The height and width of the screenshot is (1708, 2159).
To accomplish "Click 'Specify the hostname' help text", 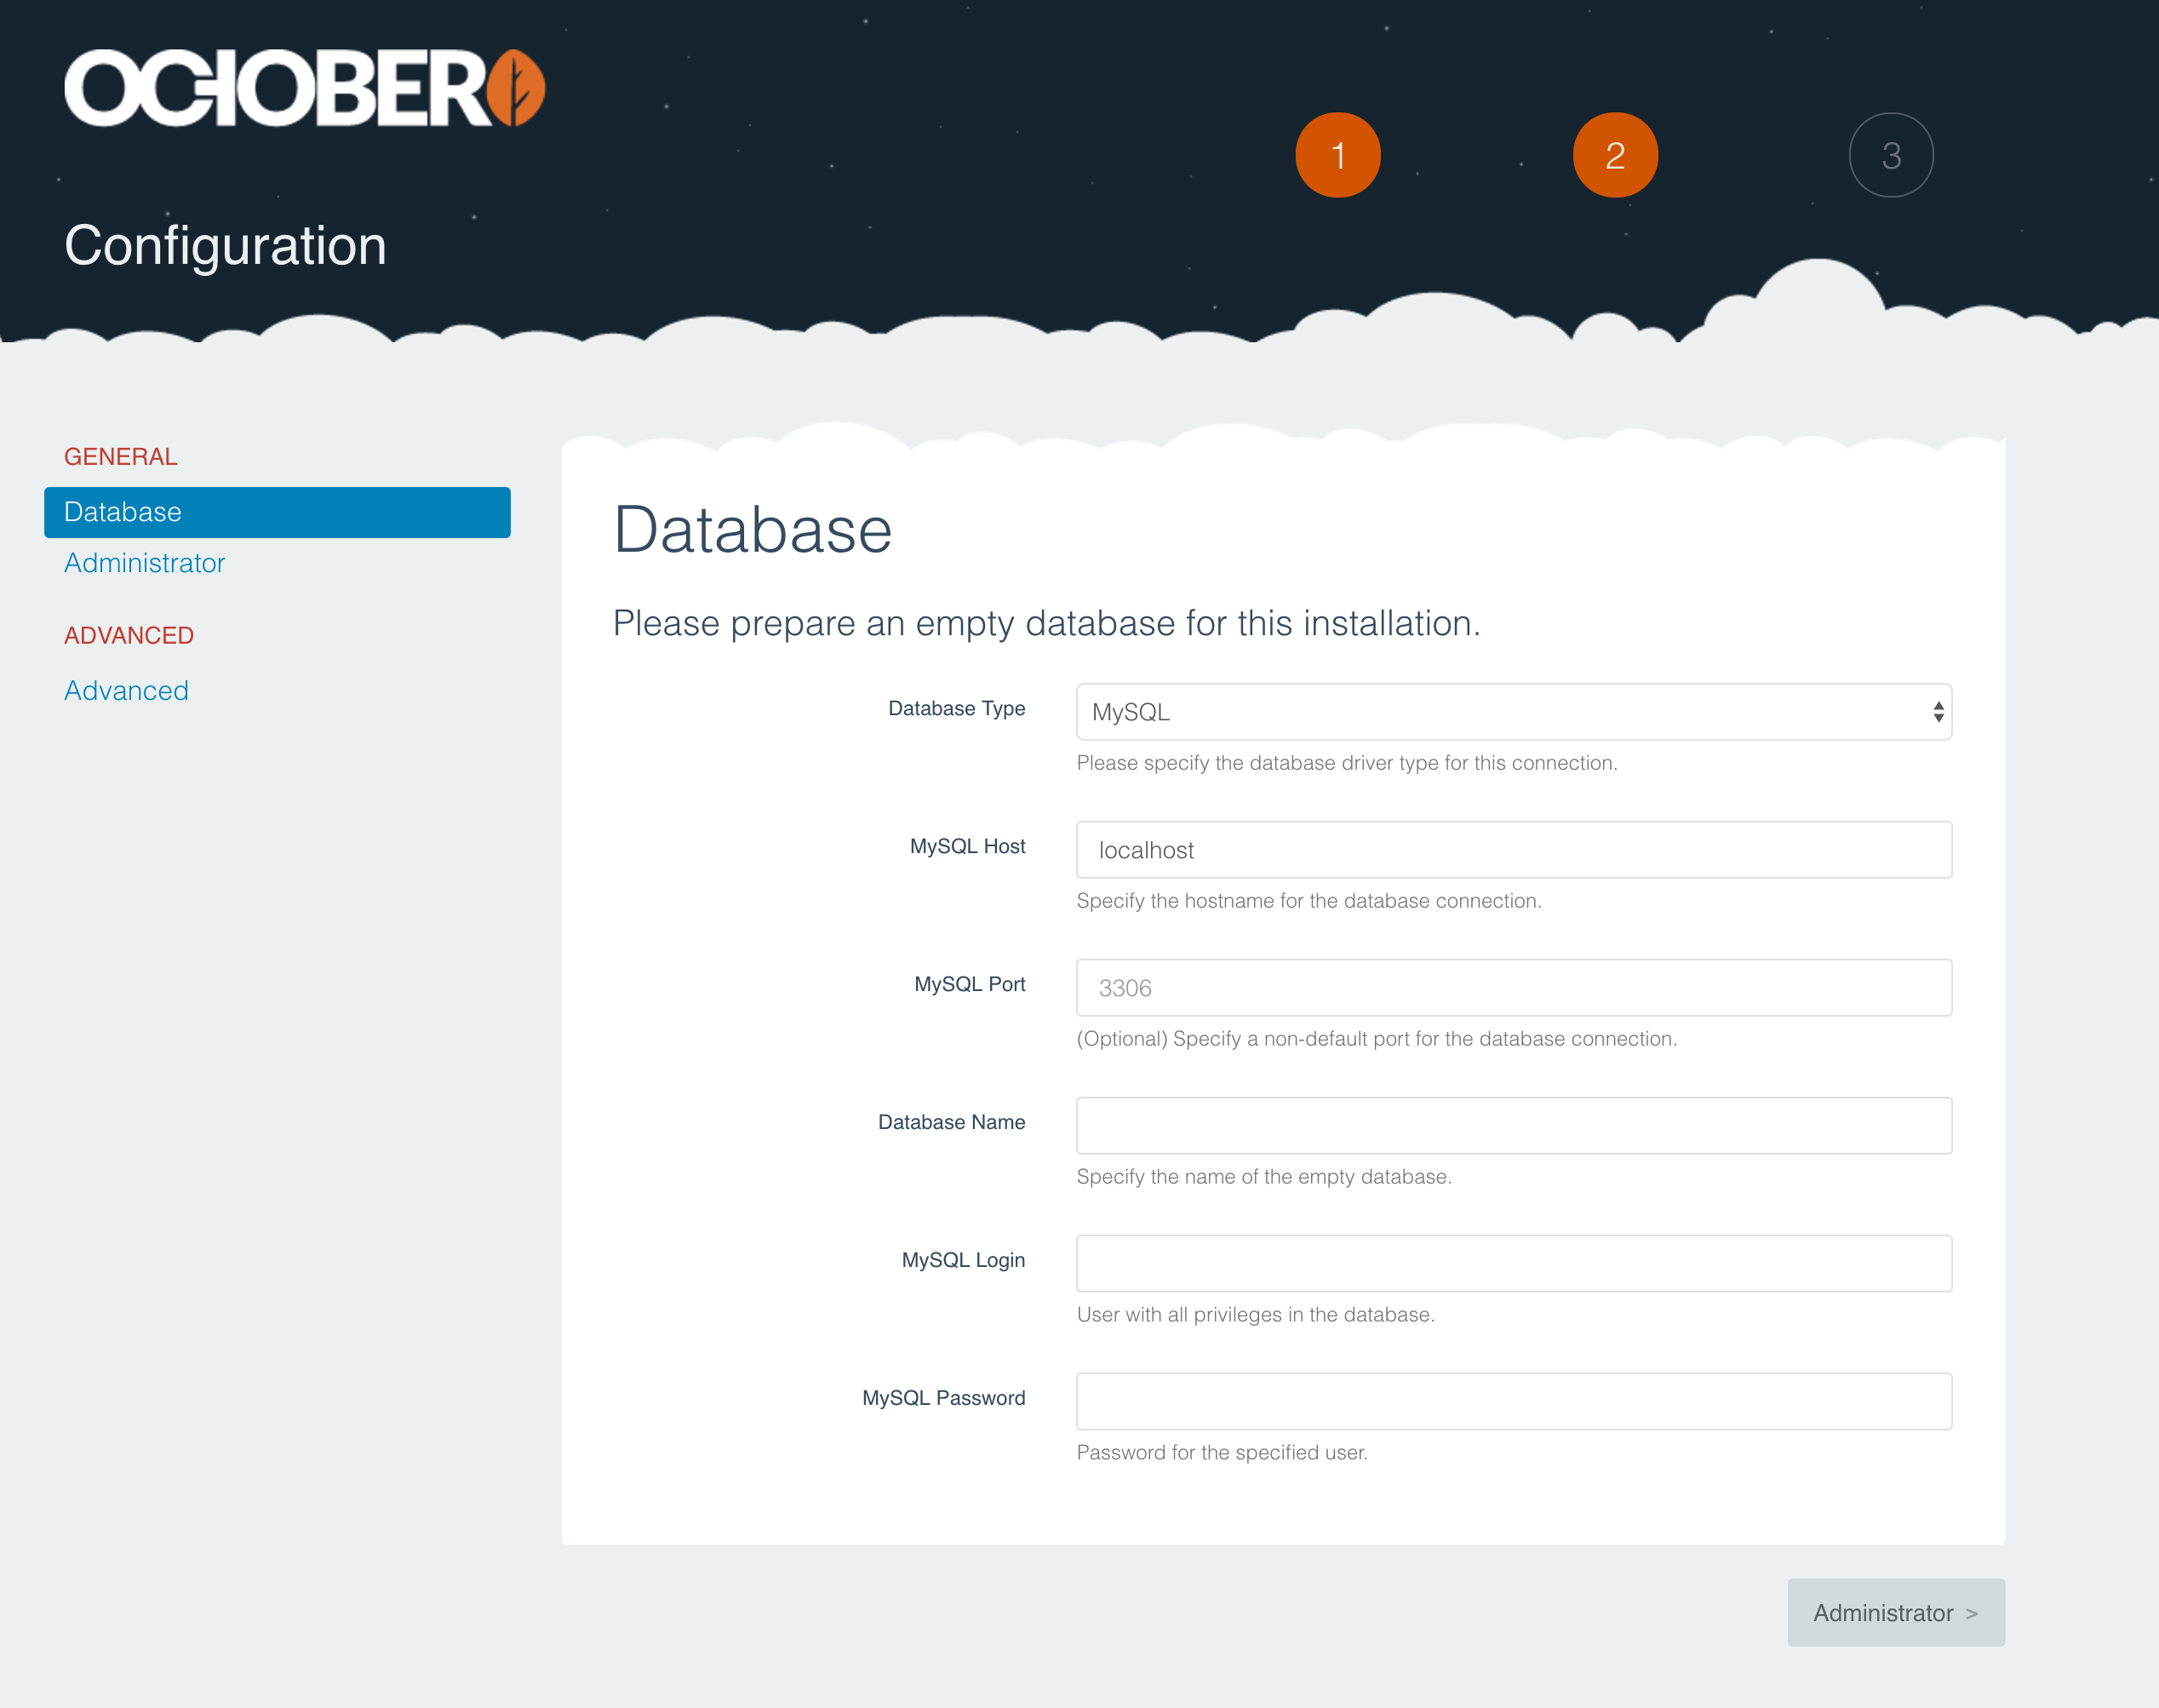I will (1309, 901).
